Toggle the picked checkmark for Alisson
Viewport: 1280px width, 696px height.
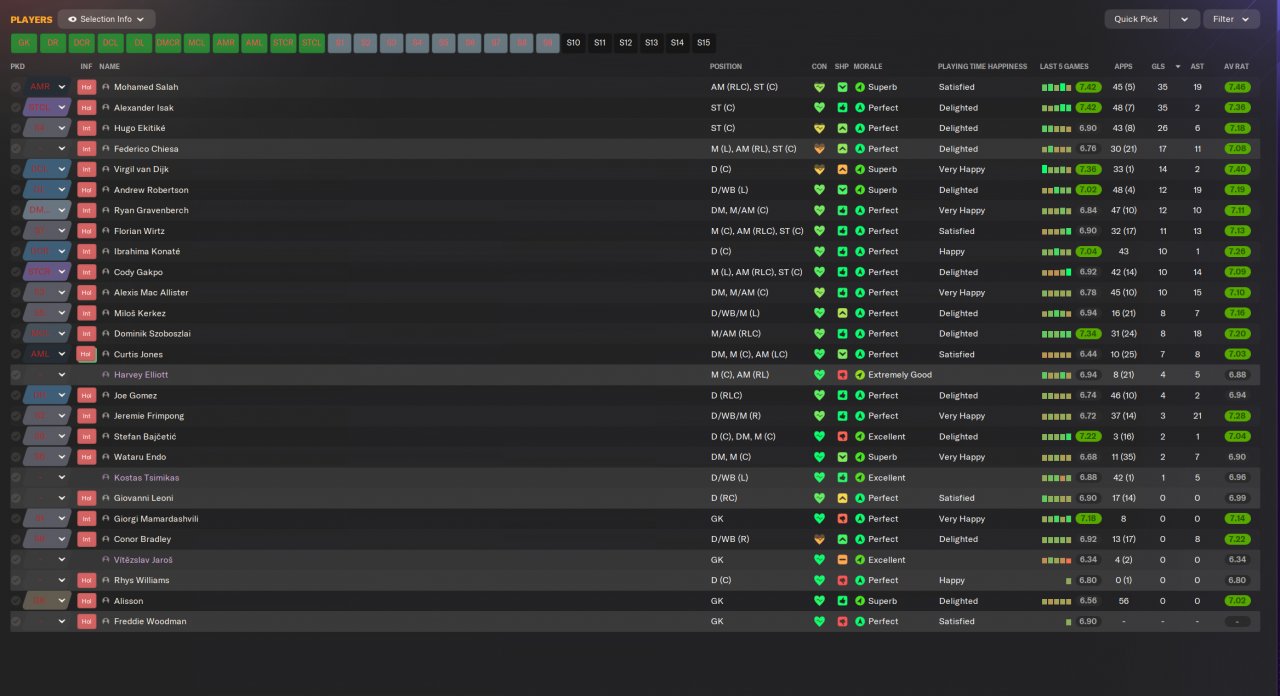click(16, 601)
